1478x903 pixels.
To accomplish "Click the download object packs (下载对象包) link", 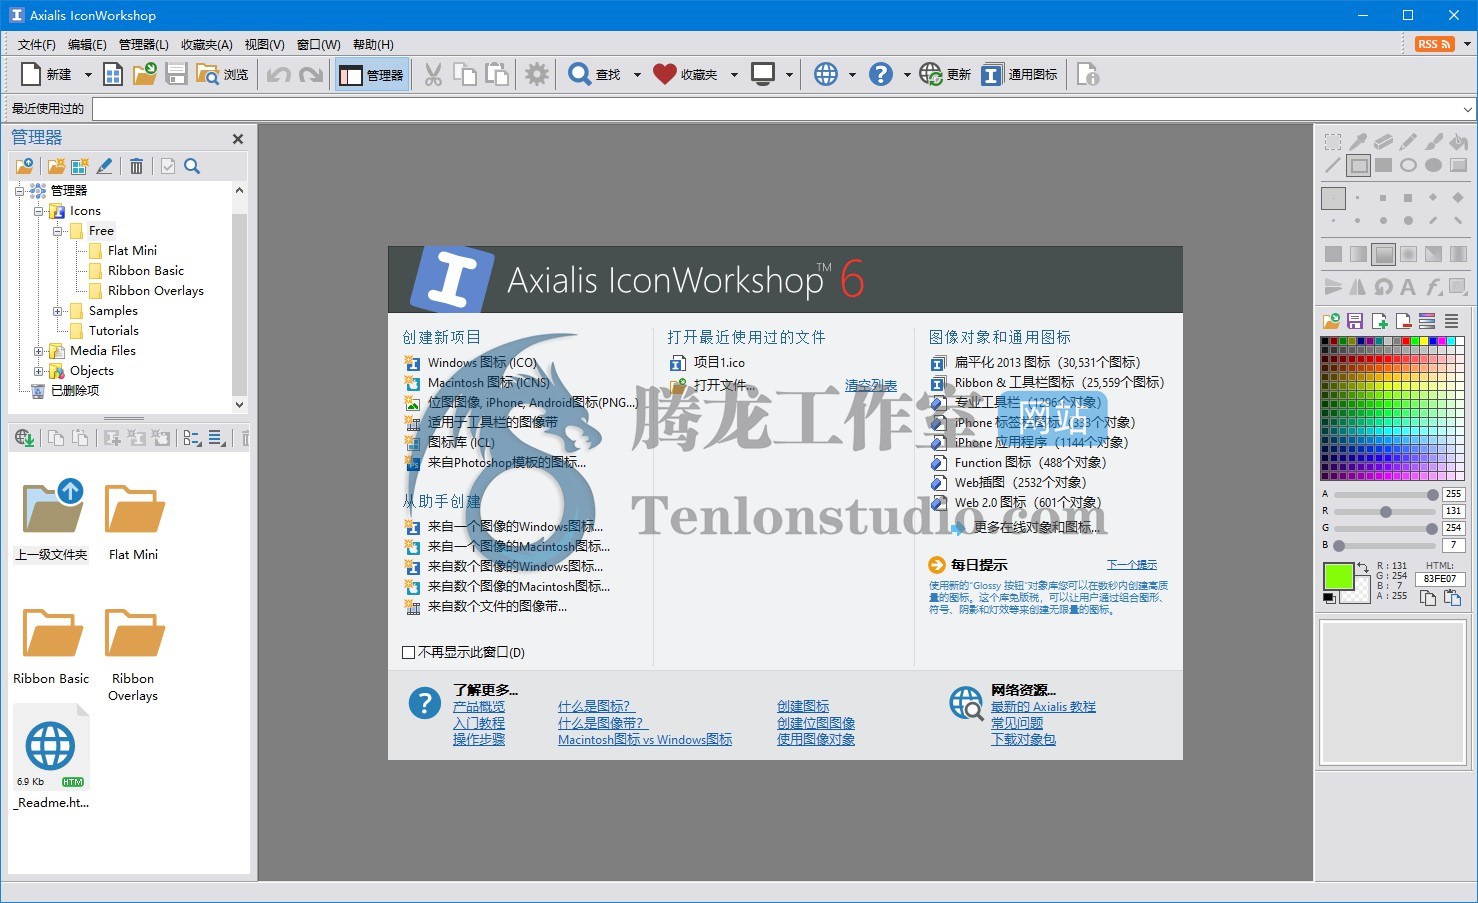I will [x=1023, y=740].
